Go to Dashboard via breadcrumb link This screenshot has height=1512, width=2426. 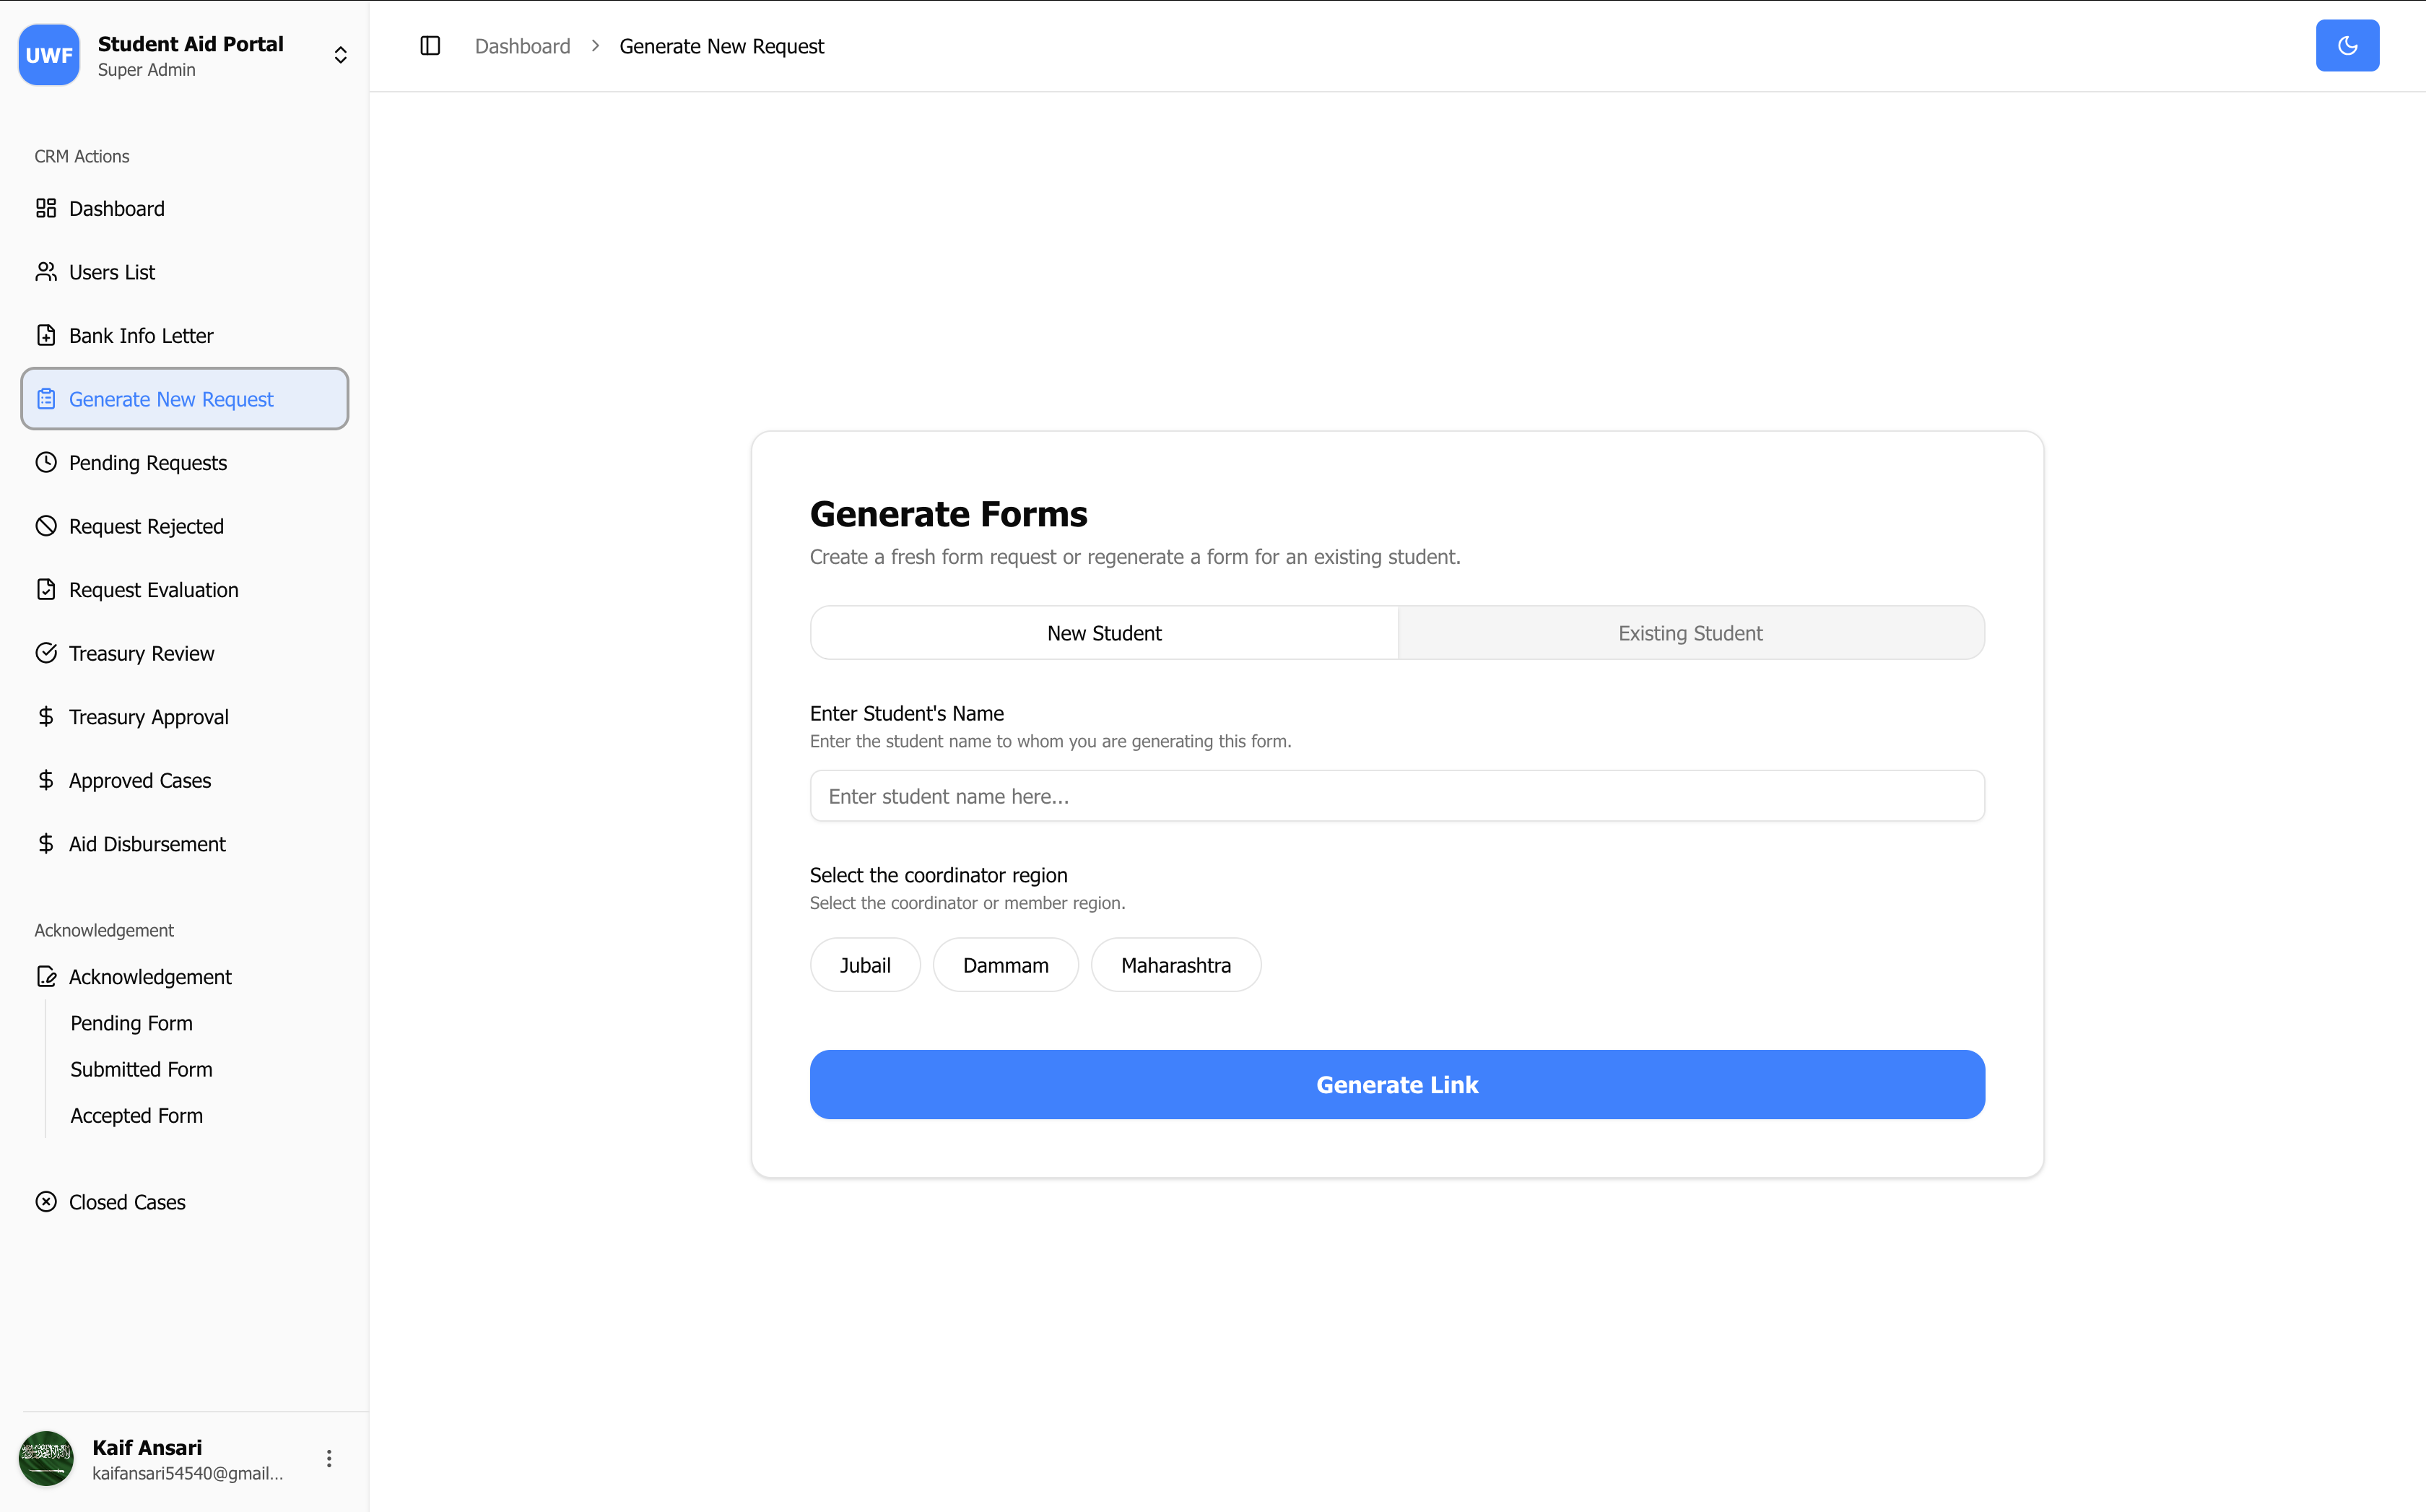pyautogui.click(x=522, y=46)
